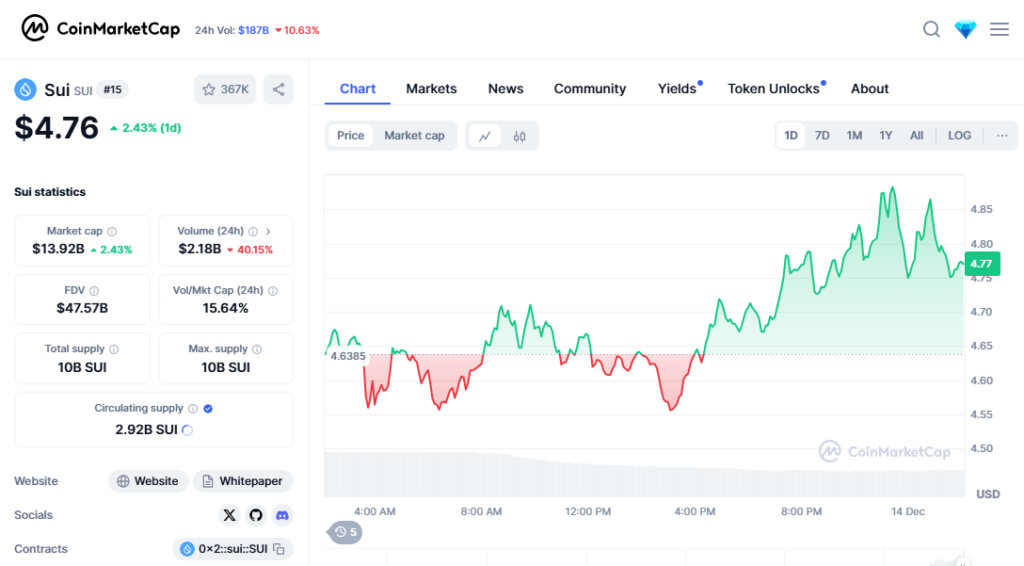Click the CoinMarketCap logo
Viewport: 1024px width, 566px height.
pos(101,29)
